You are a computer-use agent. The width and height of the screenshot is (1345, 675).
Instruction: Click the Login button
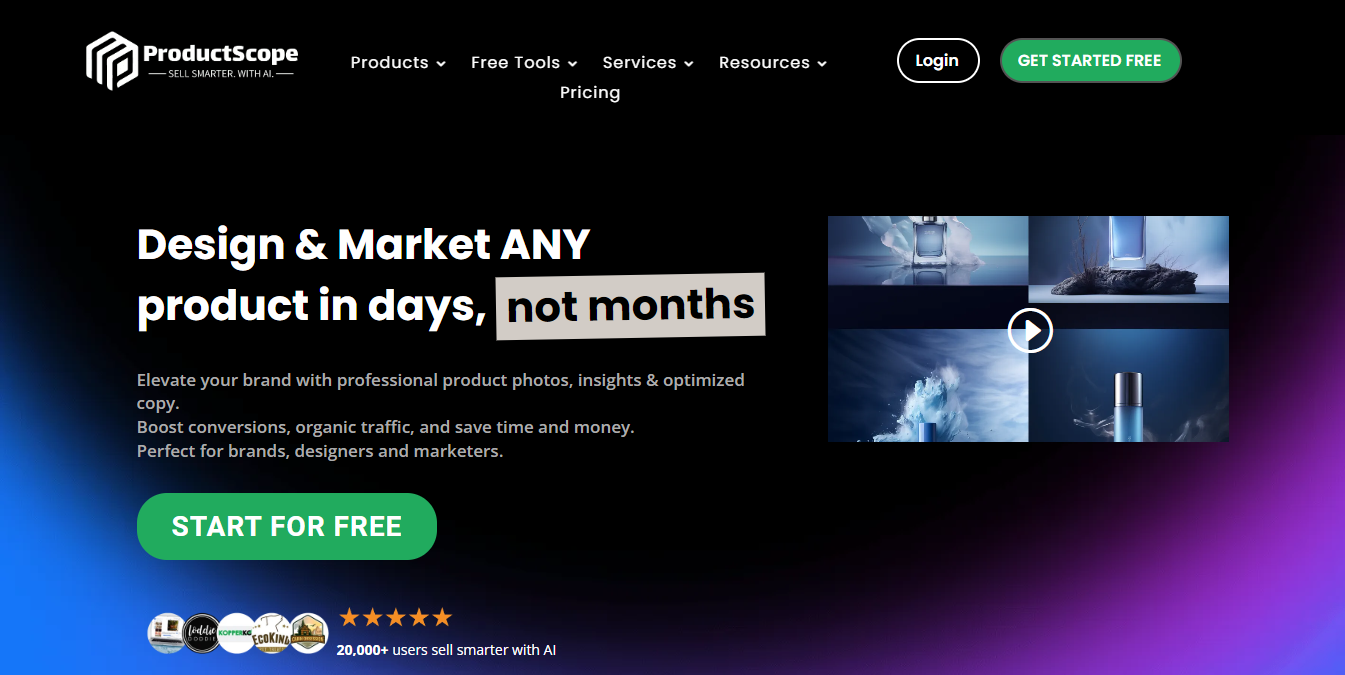coord(938,60)
